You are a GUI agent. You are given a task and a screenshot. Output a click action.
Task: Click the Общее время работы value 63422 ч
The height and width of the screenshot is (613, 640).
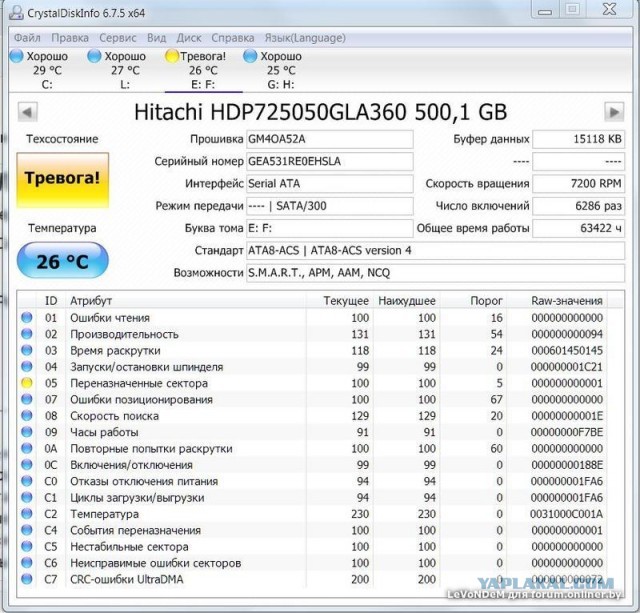pyautogui.click(x=578, y=228)
